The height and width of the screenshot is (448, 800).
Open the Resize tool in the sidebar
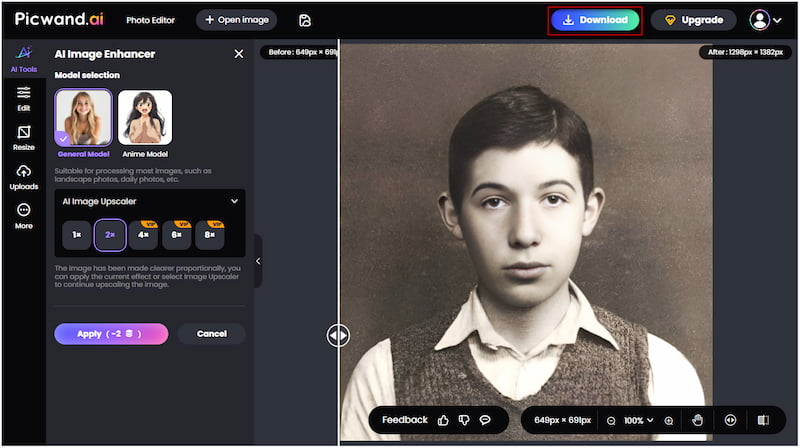coord(24,138)
